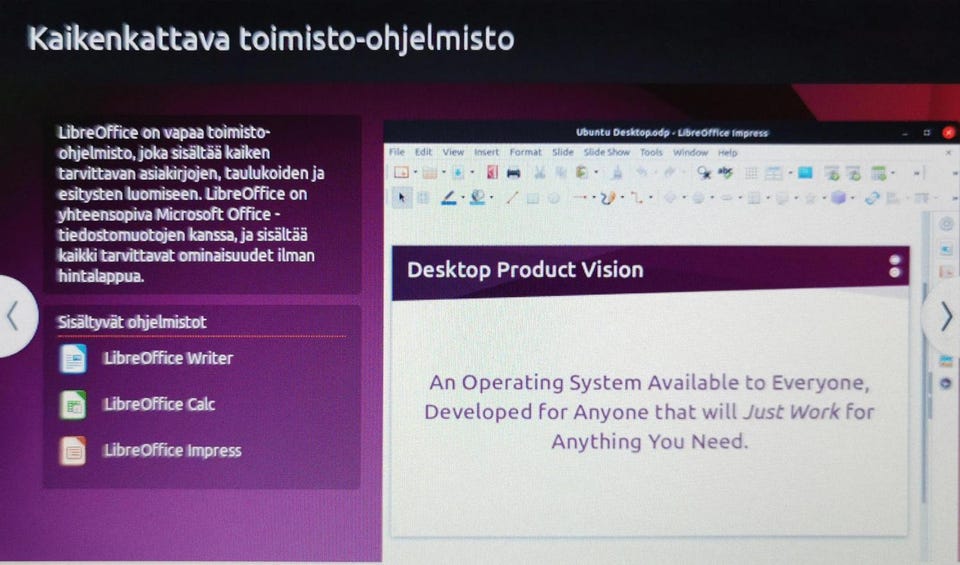Open the Slide menu in Impress

tap(563, 152)
